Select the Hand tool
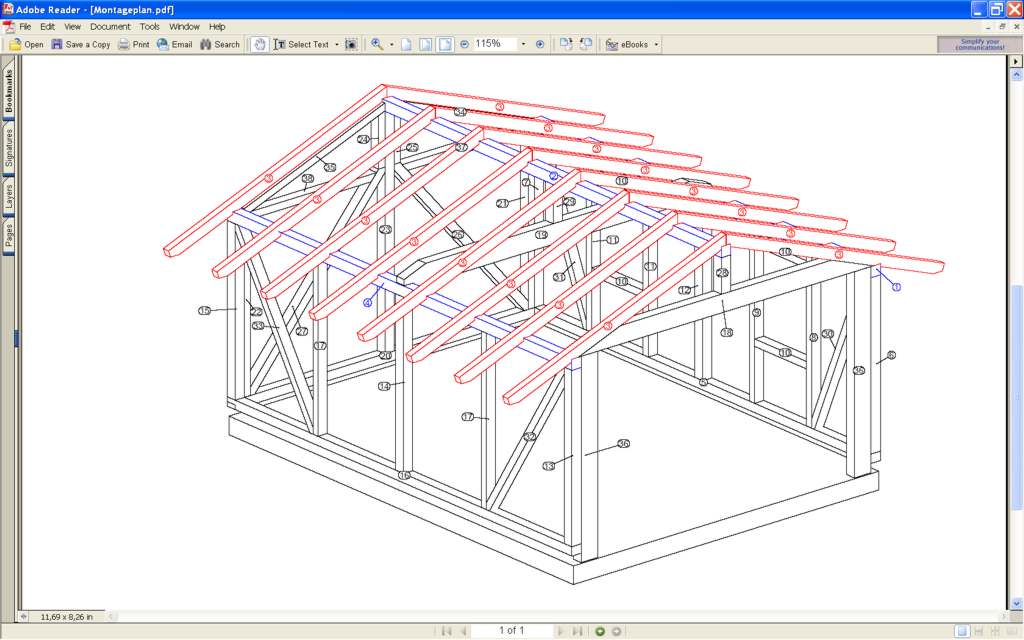This screenshot has height=640, width=1024. pos(259,44)
